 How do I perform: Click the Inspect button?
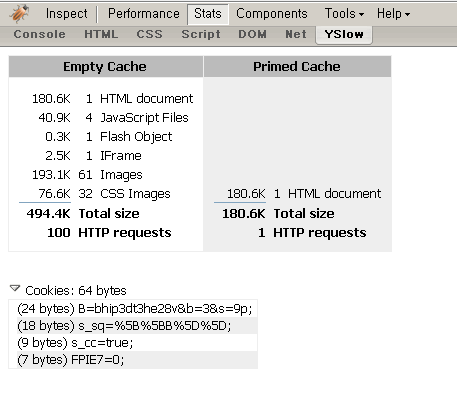(67, 14)
